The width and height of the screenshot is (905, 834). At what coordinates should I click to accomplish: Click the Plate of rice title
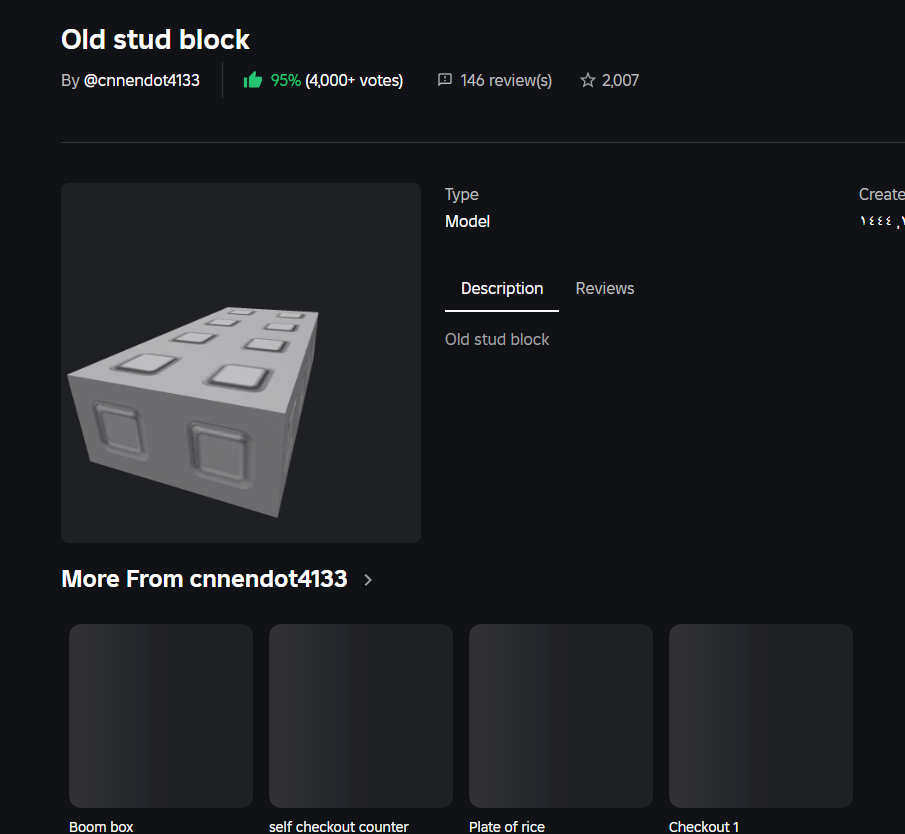coord(507,826)
